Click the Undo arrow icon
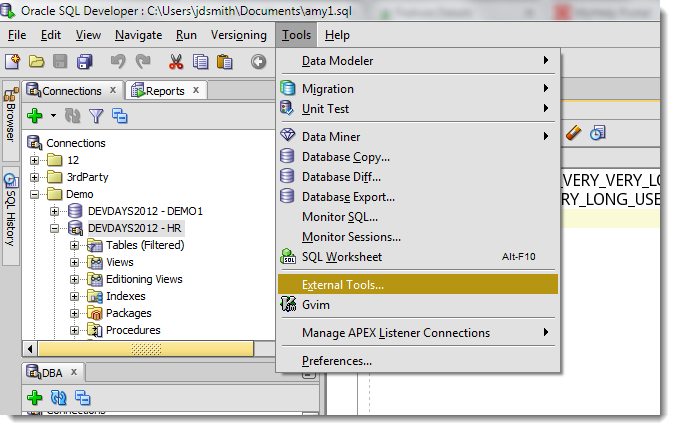 [x=118, y=62]
